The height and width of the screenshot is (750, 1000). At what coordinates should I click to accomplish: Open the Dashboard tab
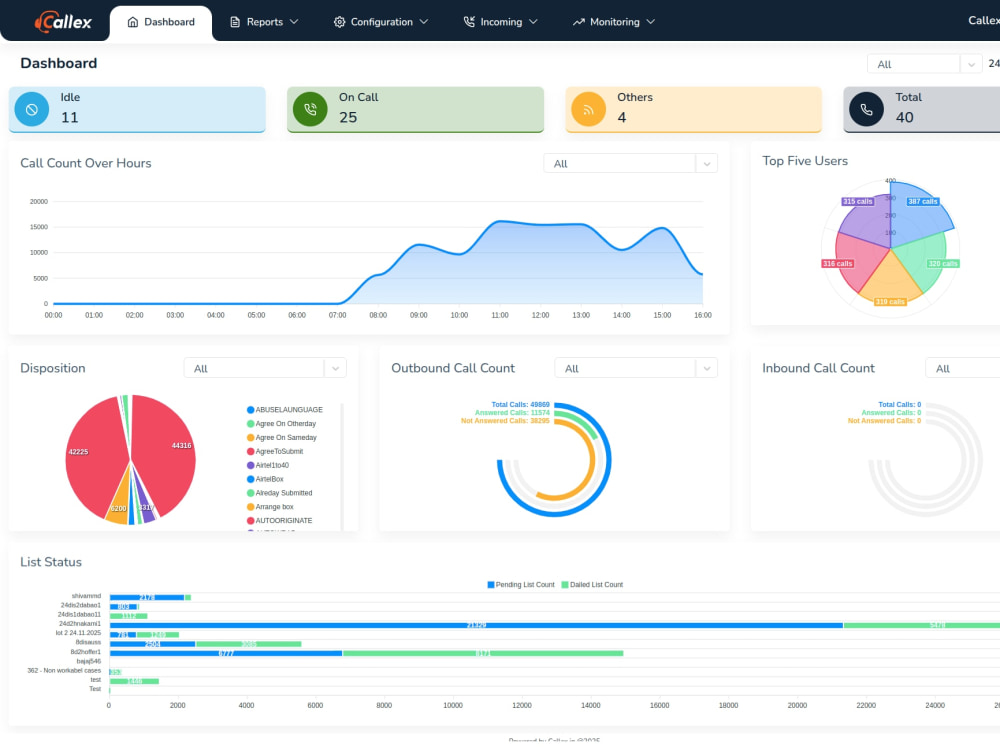(161, 23)
